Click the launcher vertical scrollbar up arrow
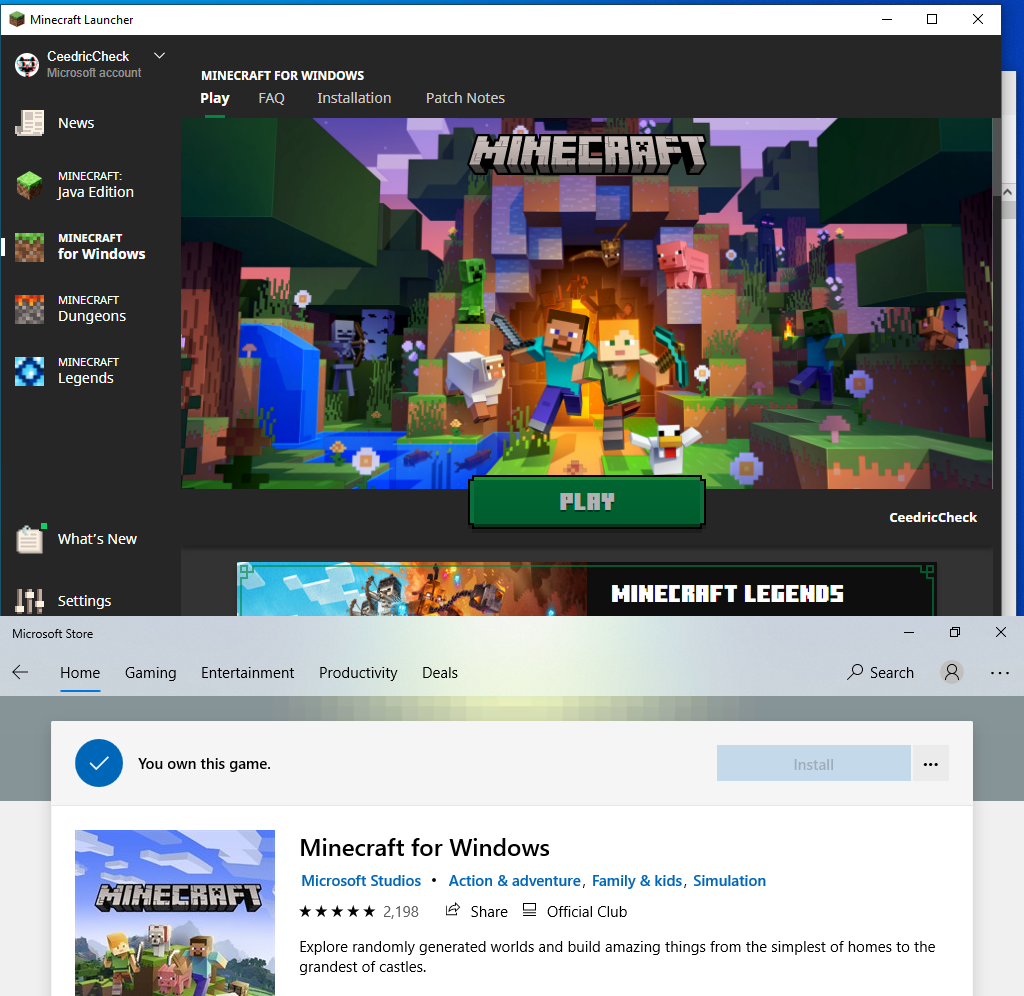 1008,192
